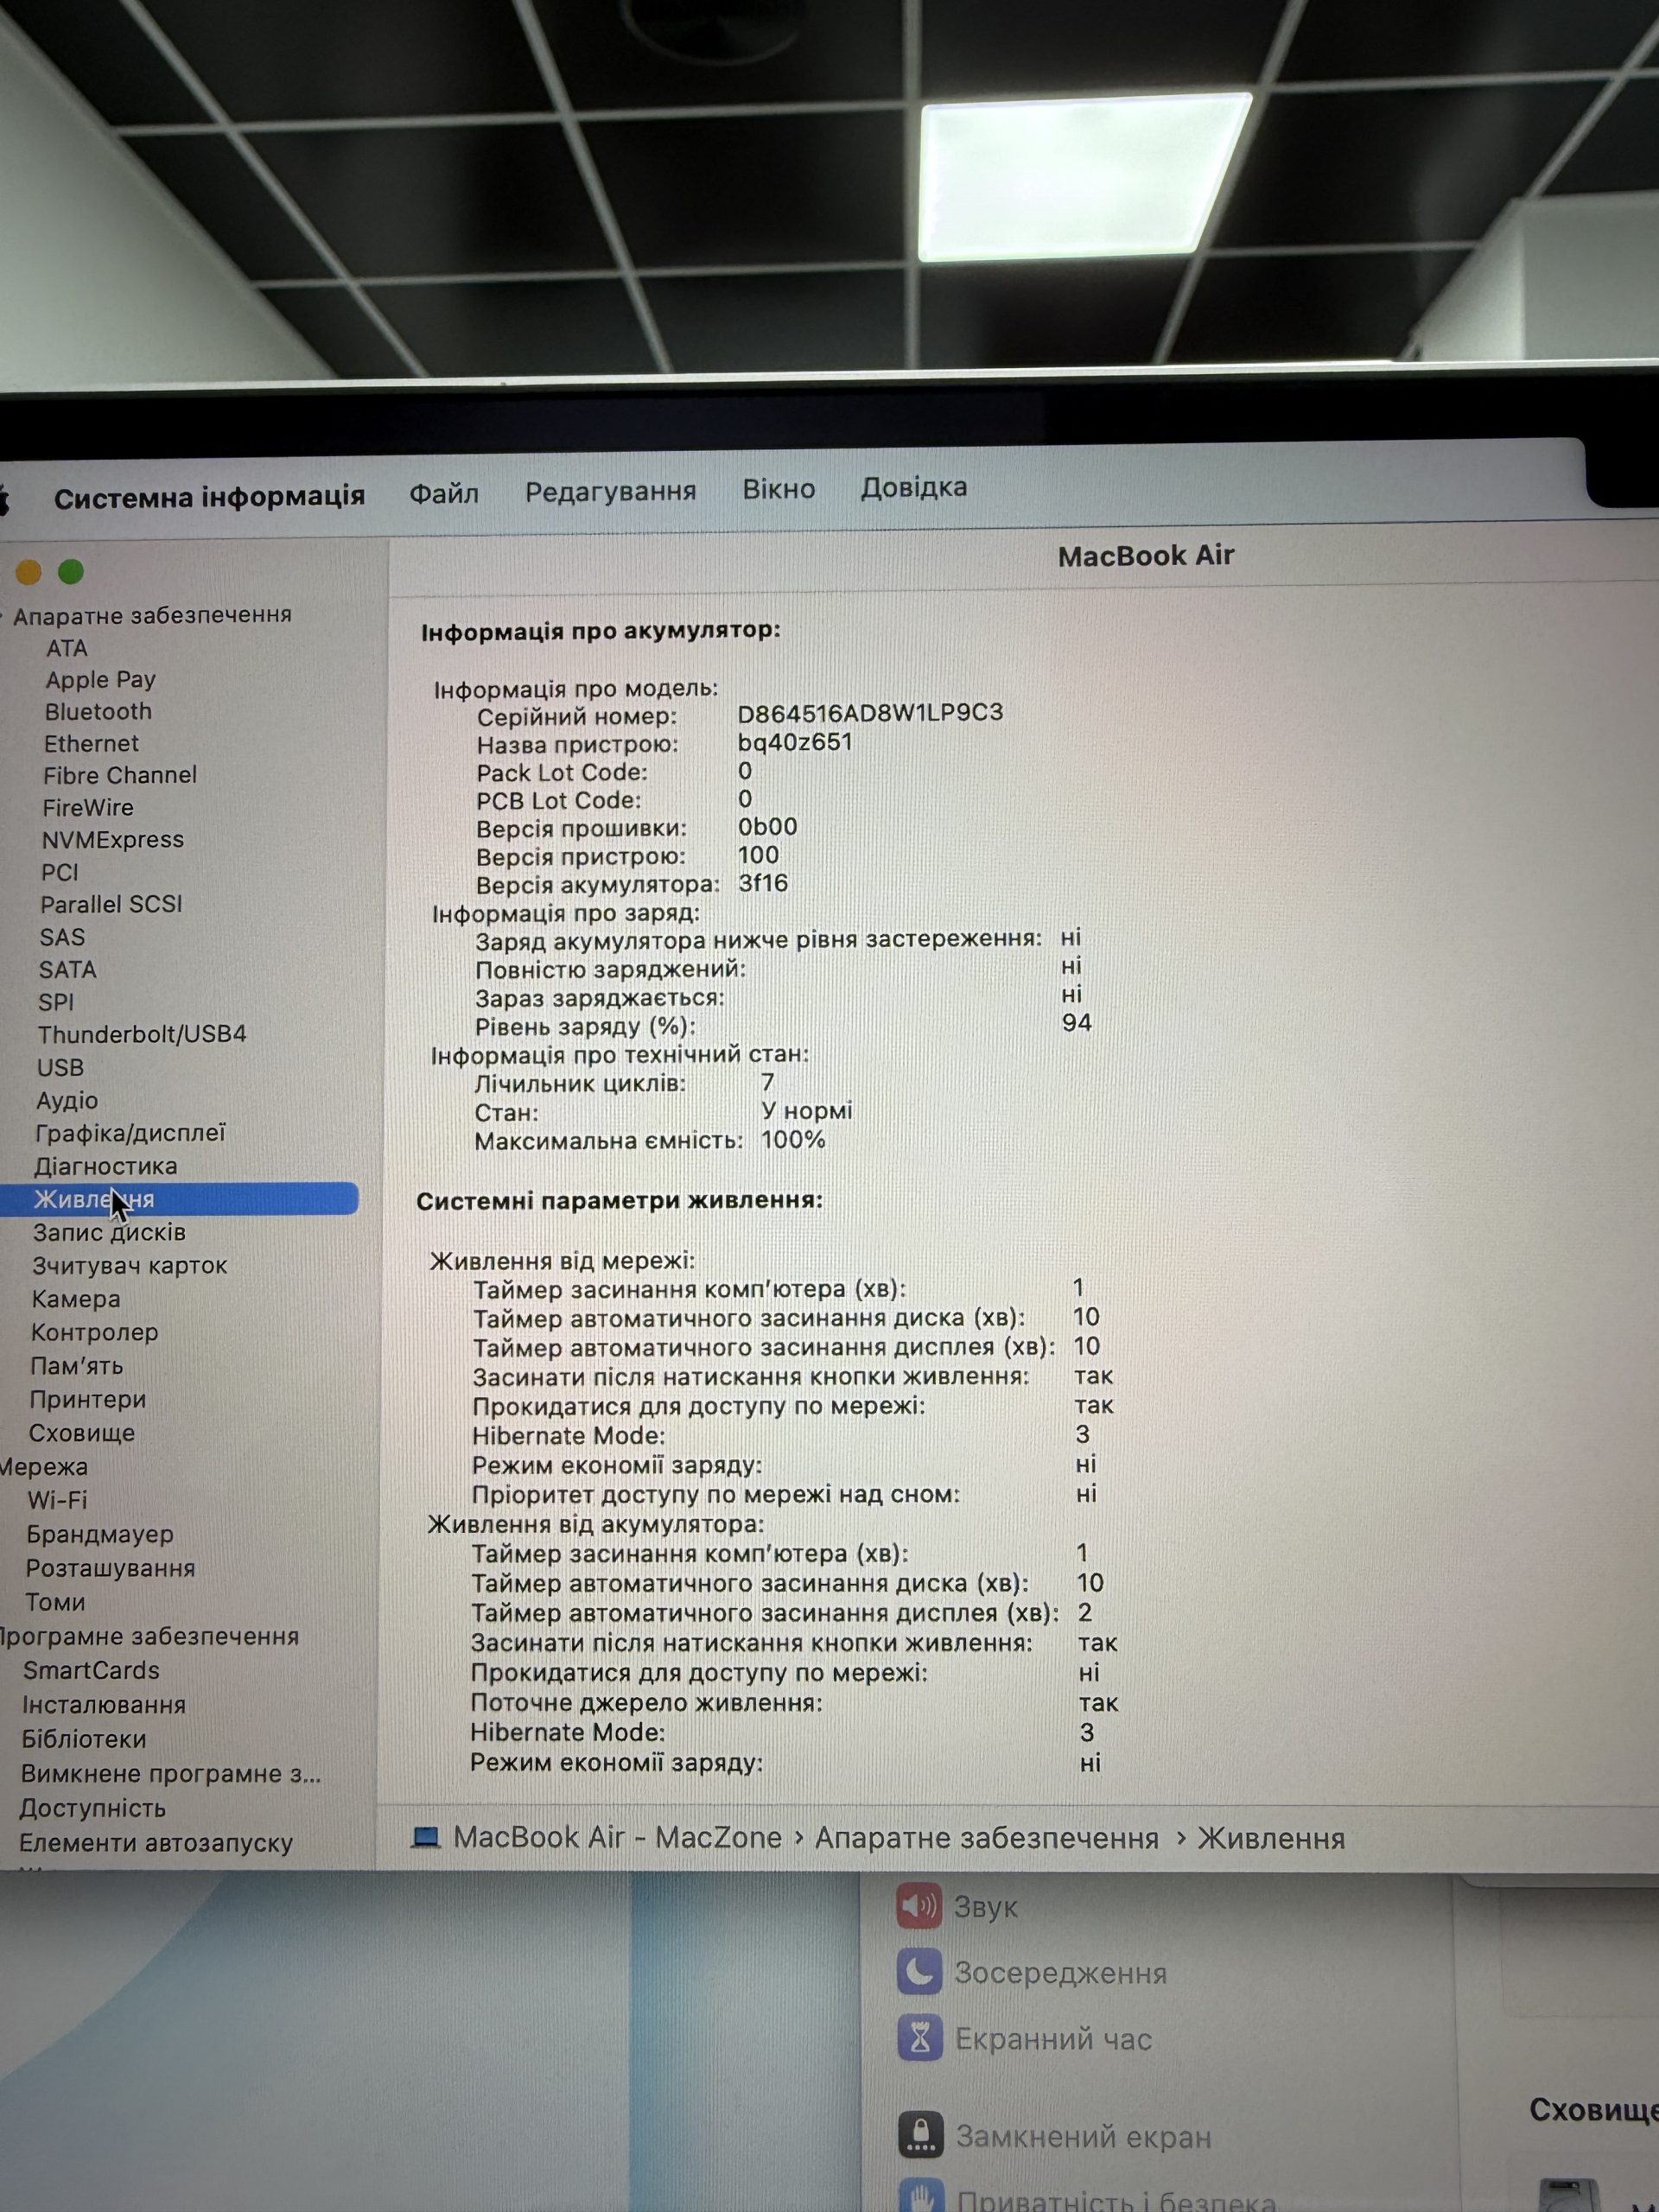This screenshot has height=2212, width=1659.
Task: Click the Версія прошивки value 0b00
Action: click(x=767, y=827)
